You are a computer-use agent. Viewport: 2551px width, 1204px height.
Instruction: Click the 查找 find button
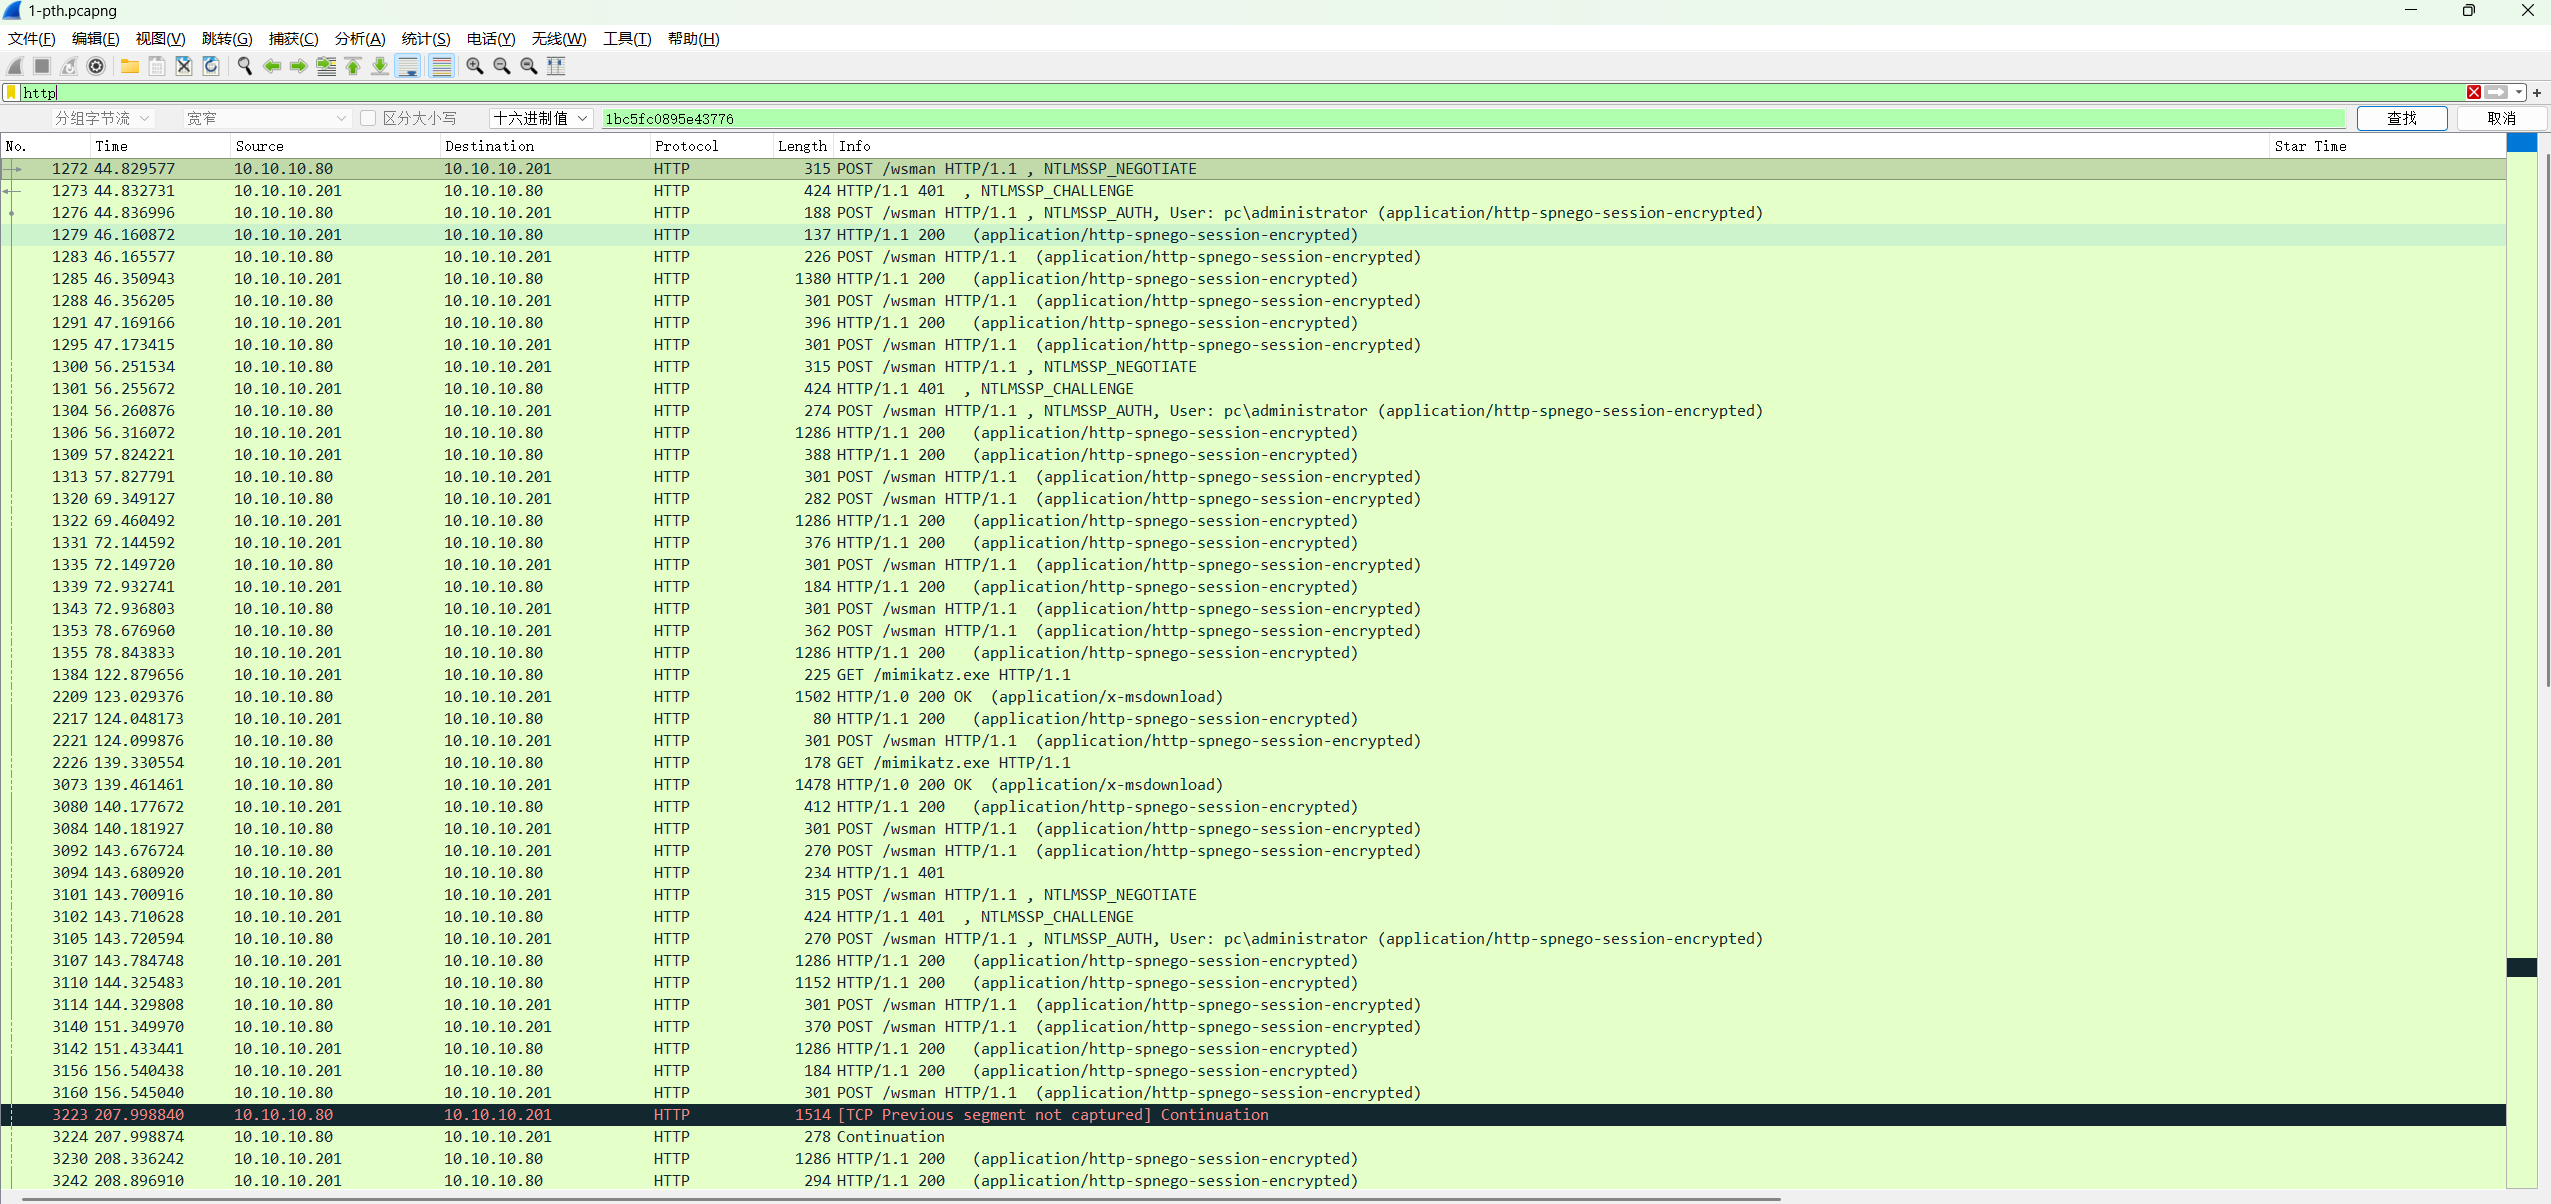tap(2401, 118)
